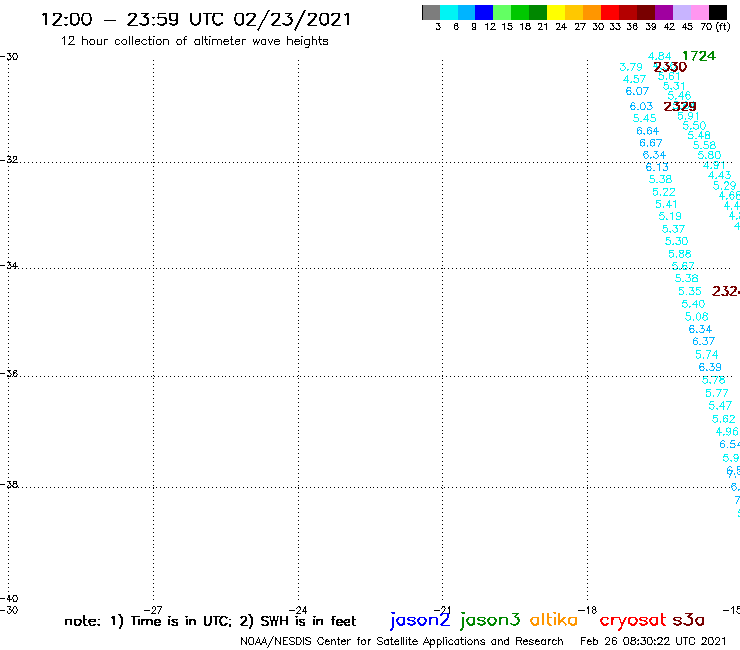This screenshot has width=740, height=650.
Task: Click the wave height value 6.67
Action: (651, 143)
